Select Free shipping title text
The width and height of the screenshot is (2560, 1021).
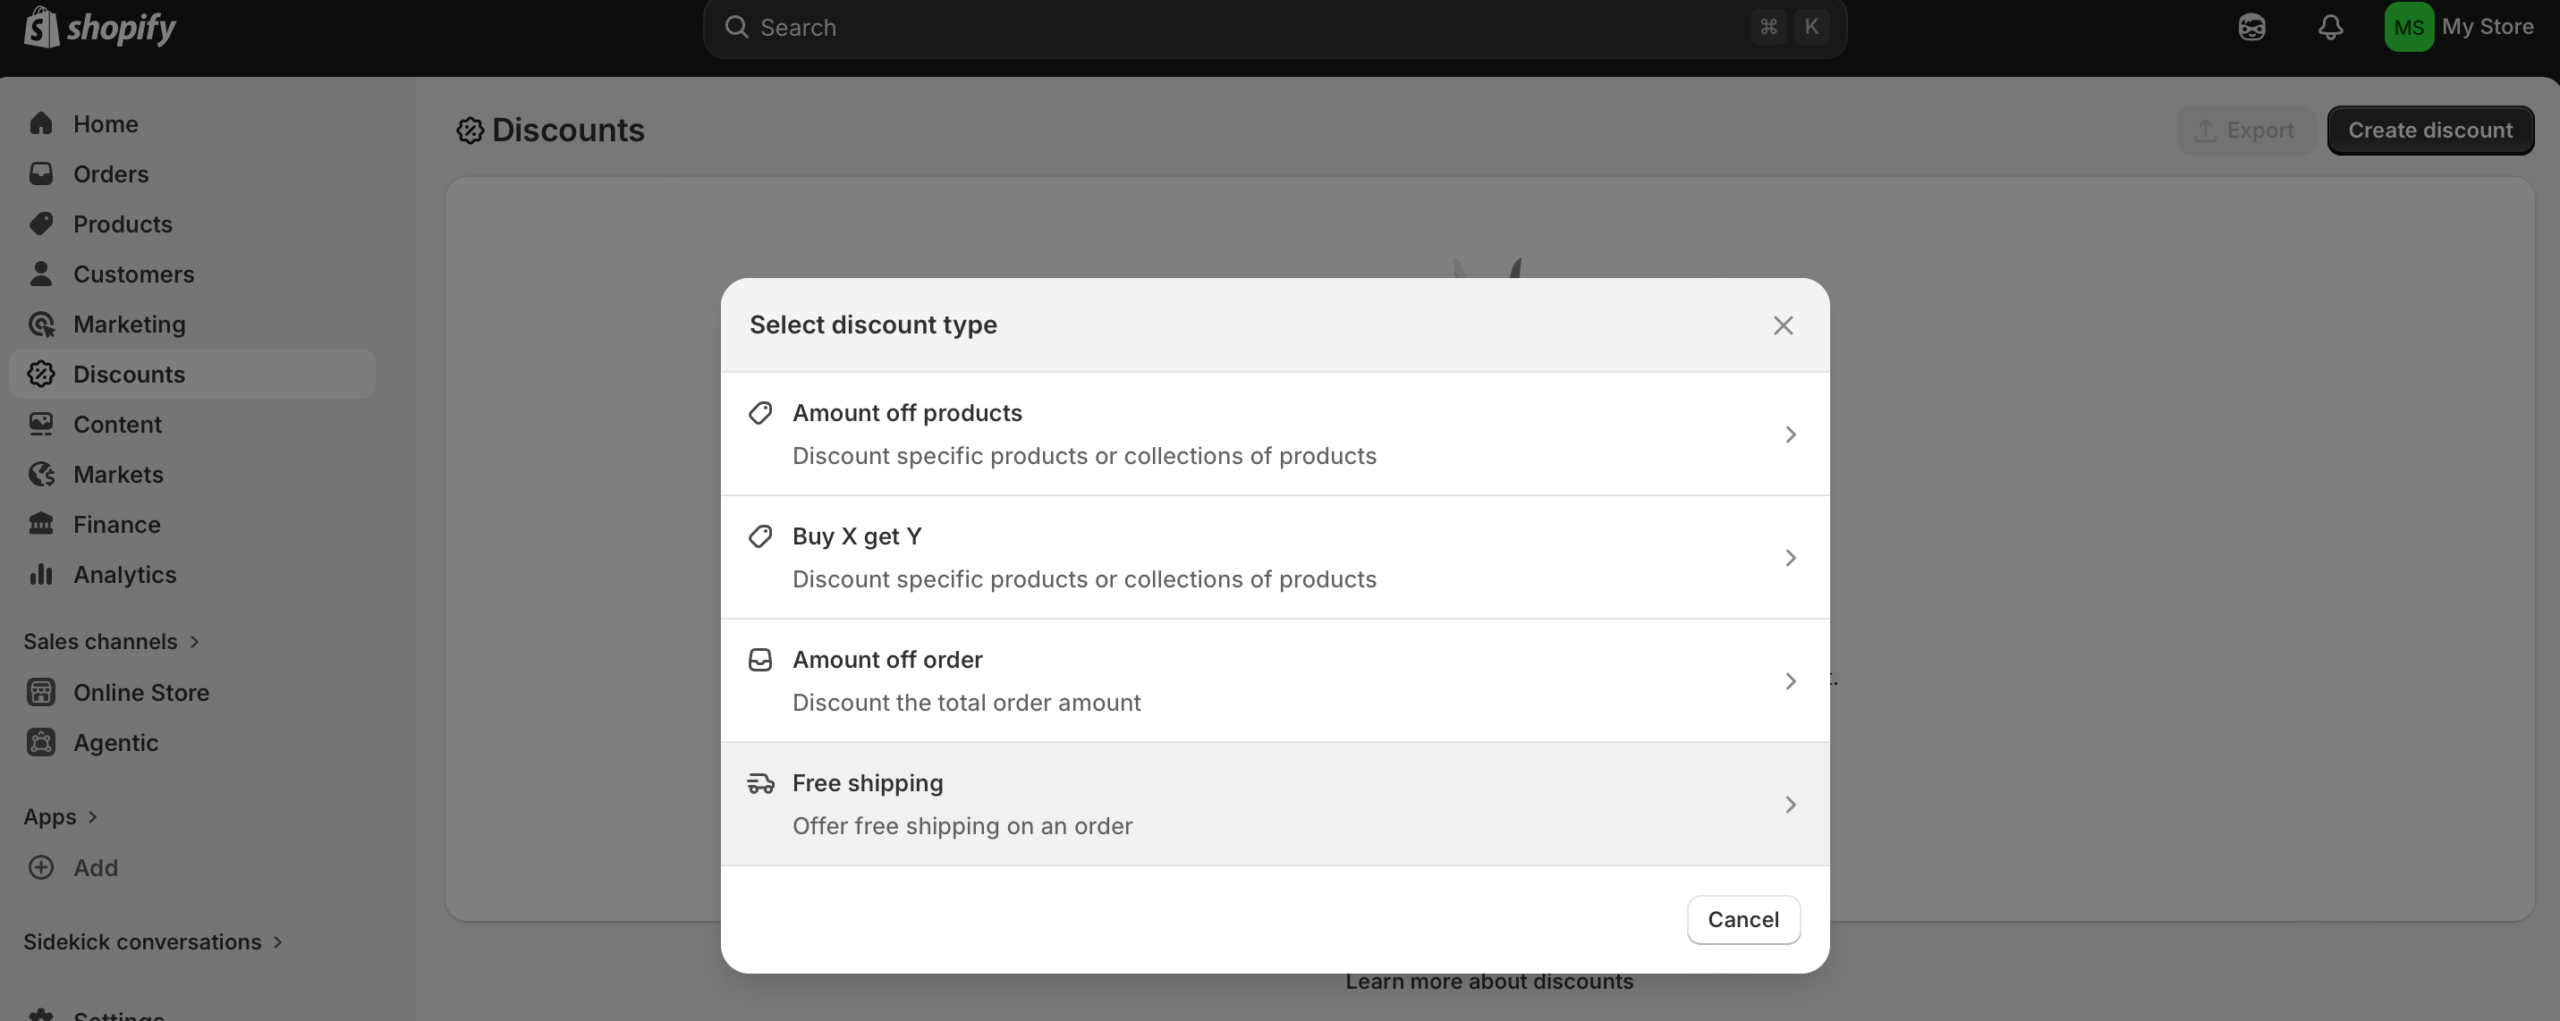[x=867, y=783]
